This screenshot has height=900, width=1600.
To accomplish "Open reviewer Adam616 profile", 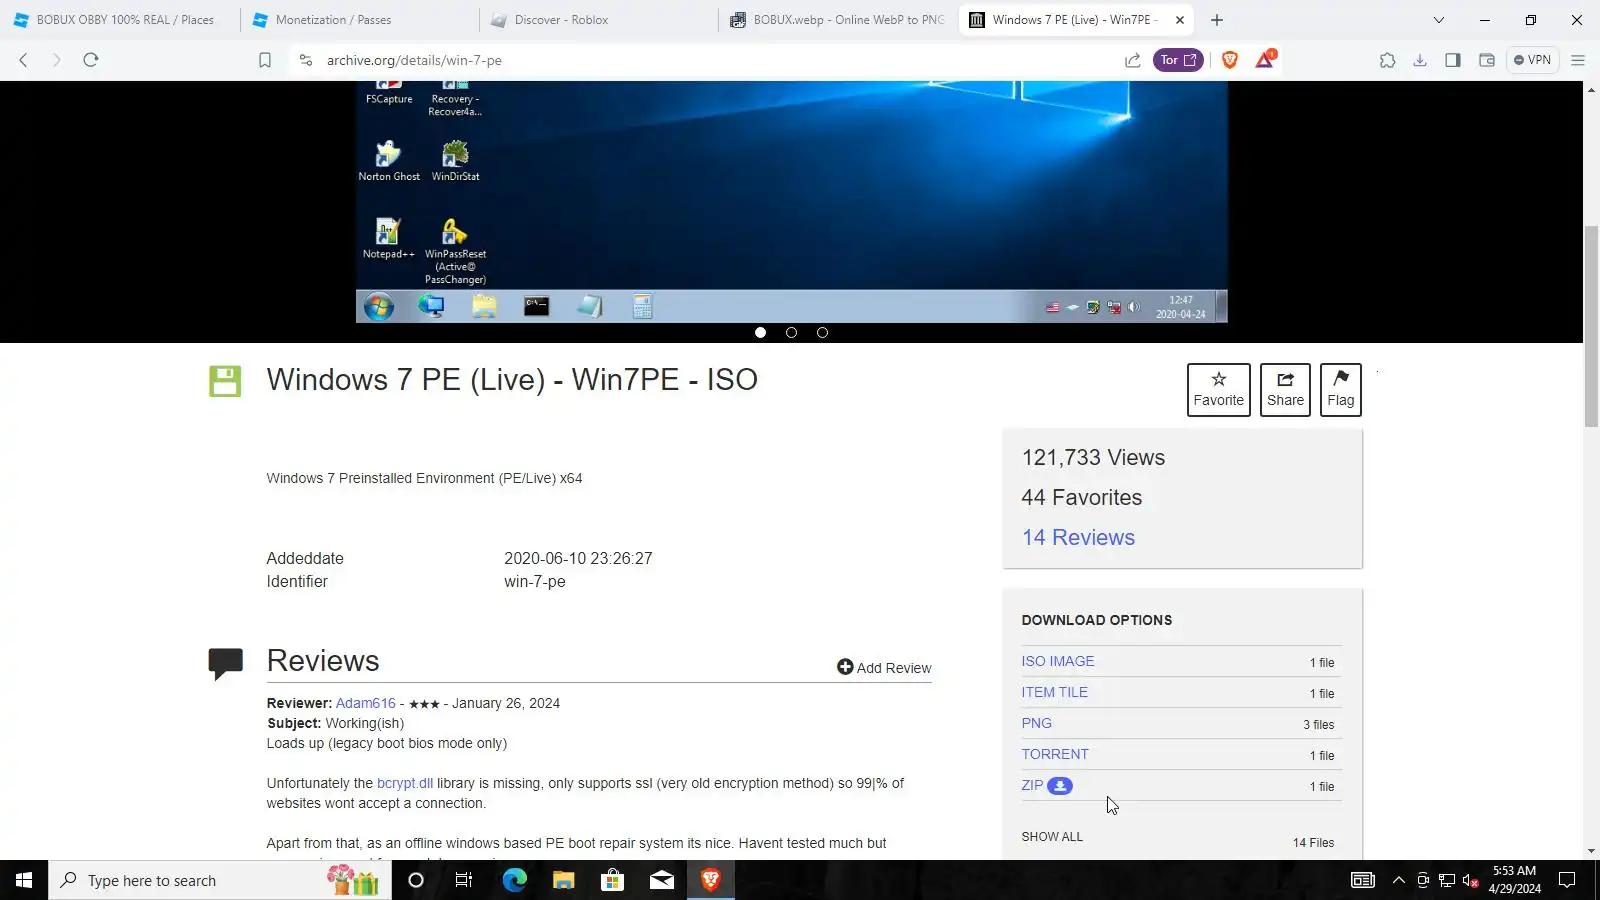I will pyautogui.click(x=366, y=704).
